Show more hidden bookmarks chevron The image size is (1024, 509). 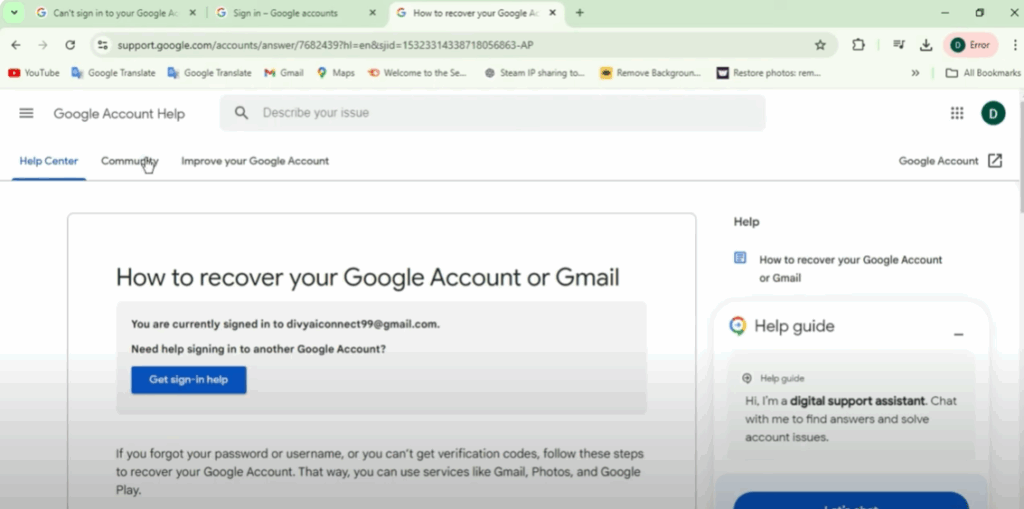point(915,73)
